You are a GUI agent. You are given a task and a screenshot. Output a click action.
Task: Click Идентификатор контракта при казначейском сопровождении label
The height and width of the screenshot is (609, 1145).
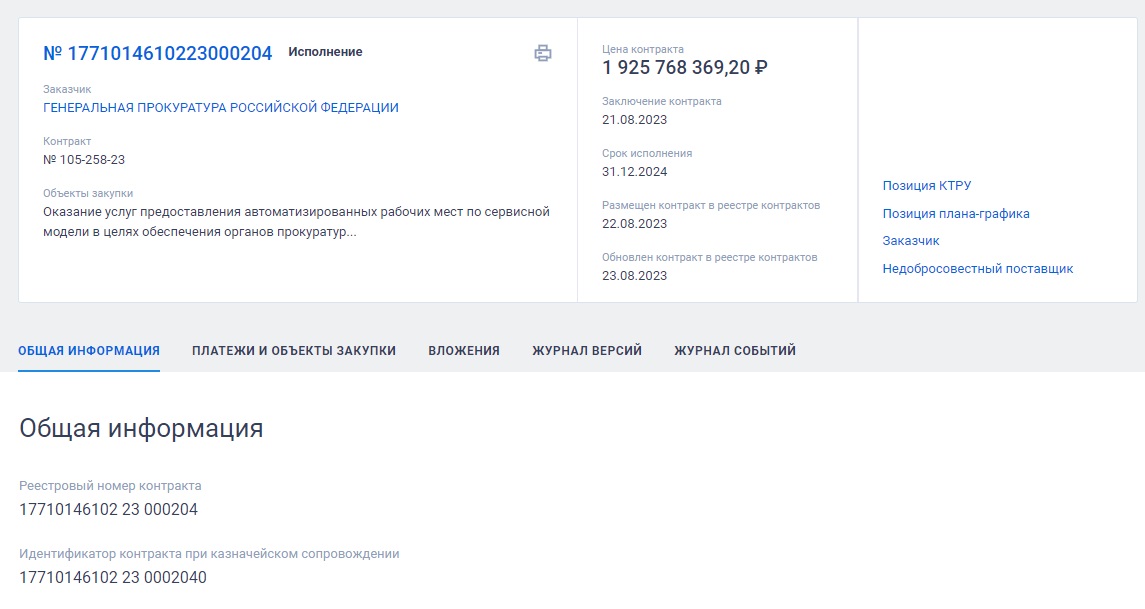[209, 554]
